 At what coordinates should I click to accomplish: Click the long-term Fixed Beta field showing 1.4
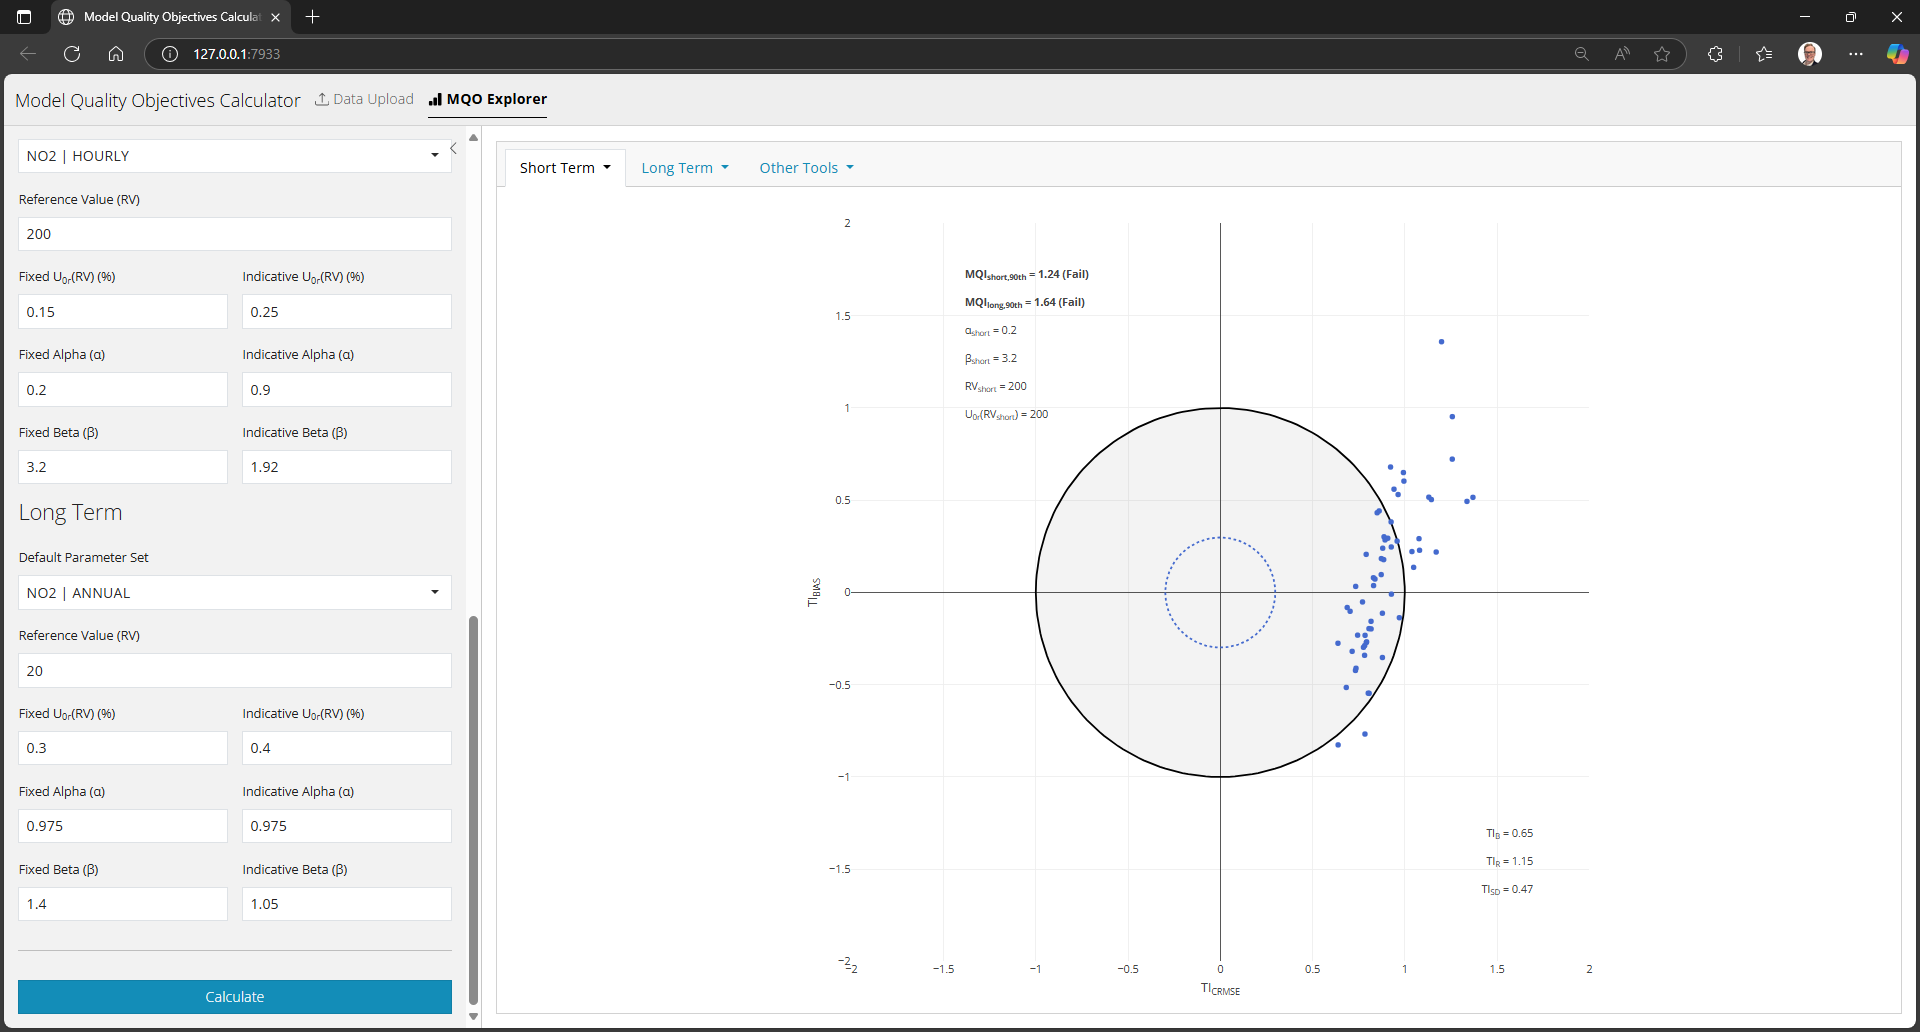122,904
